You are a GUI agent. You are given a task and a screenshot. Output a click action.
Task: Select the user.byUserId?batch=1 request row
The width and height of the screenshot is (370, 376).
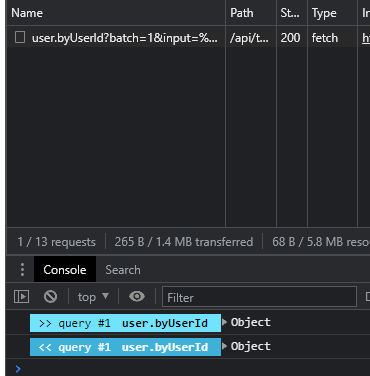point(188,37)
